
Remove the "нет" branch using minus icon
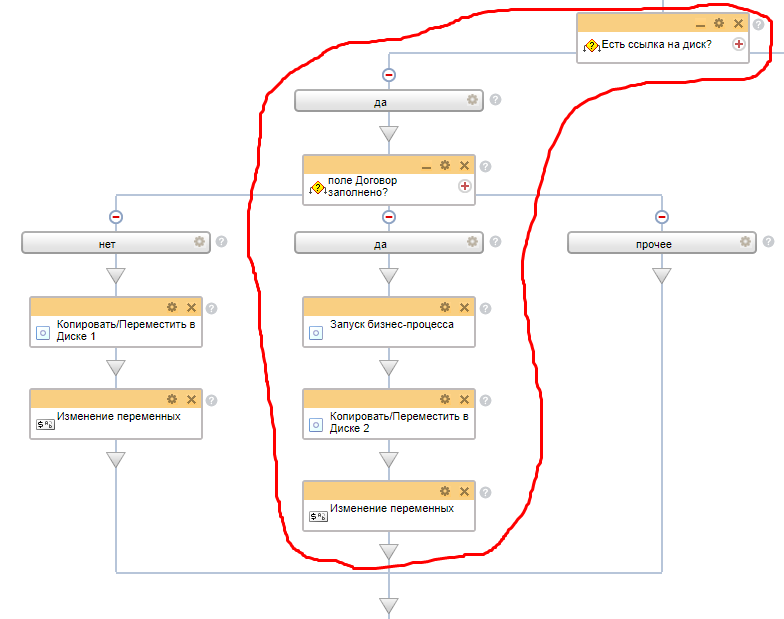point(116,216)
